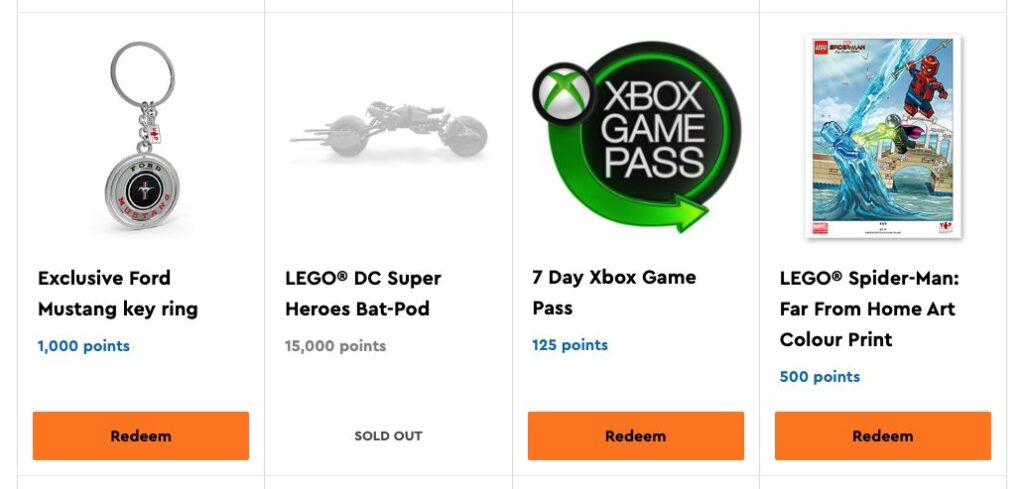Open the greyed-out Bat-Pod product image
The image size is (1024, 489).
pos(388,130)
